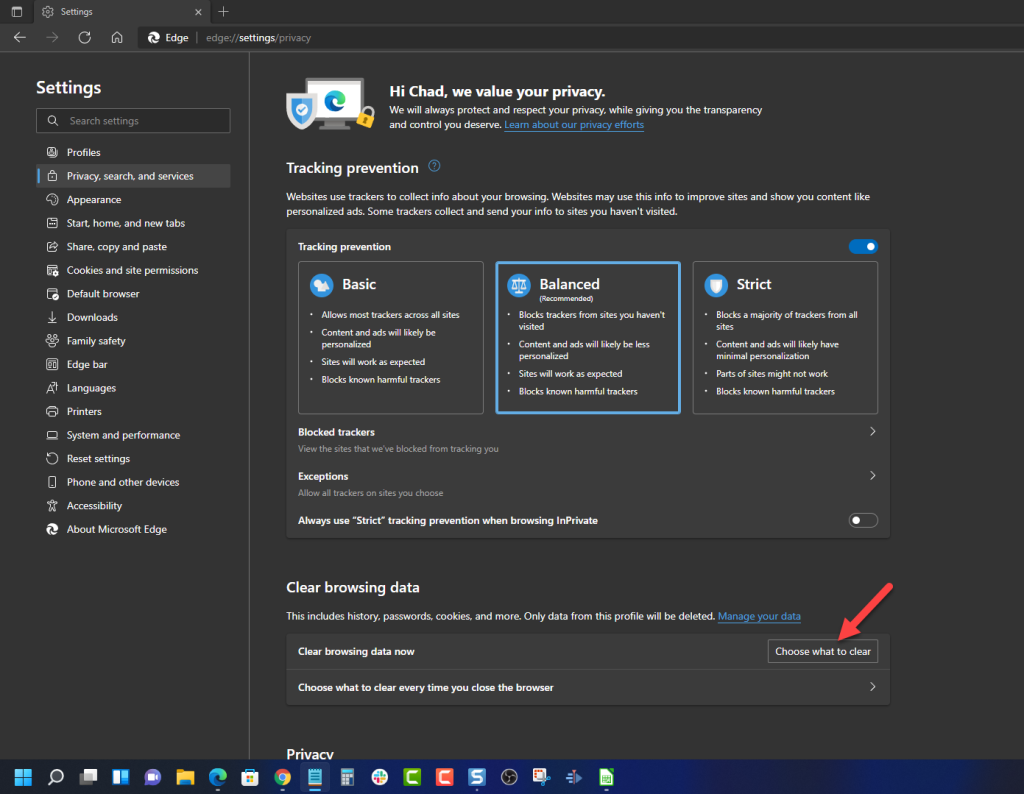
Task: Click the Choose what to clear button
Action: coord(823,651)
